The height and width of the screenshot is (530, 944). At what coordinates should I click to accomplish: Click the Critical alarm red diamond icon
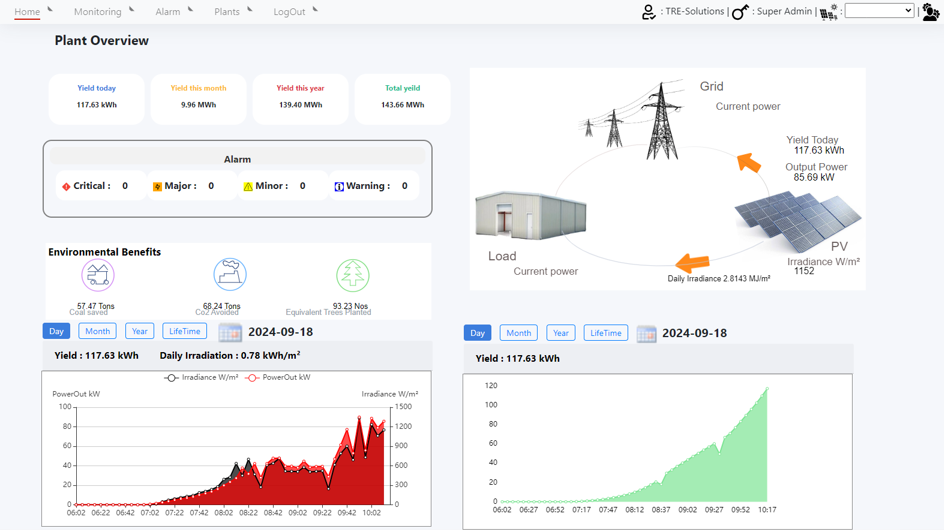tap(66, 187)
